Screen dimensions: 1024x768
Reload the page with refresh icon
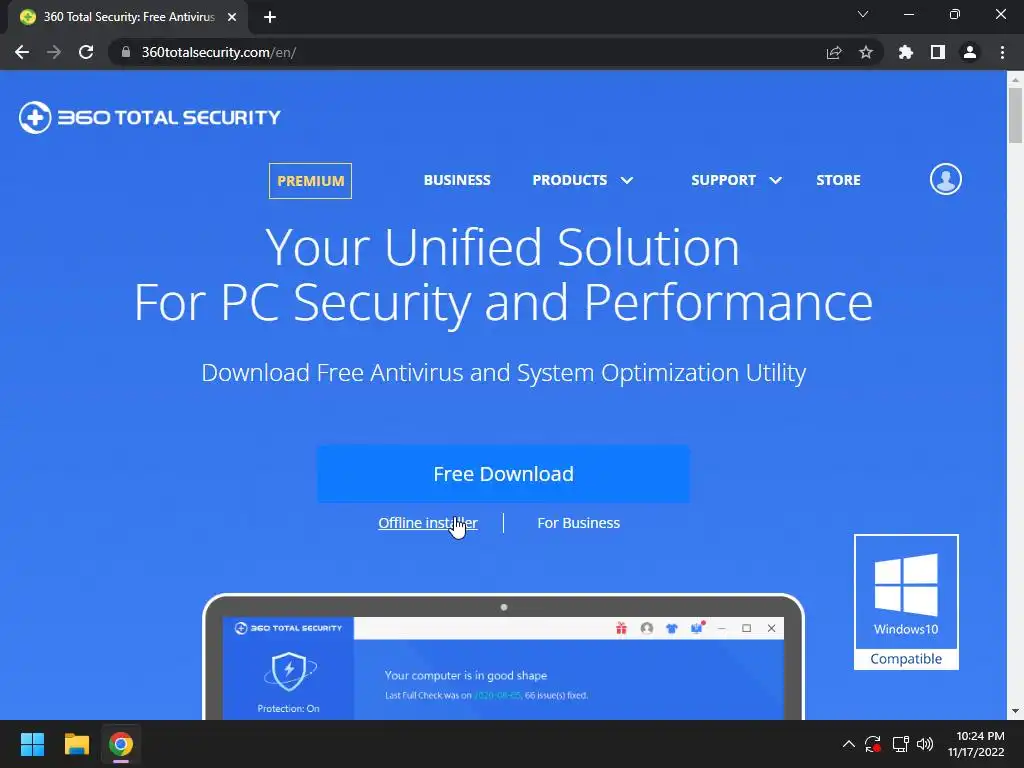86,52
